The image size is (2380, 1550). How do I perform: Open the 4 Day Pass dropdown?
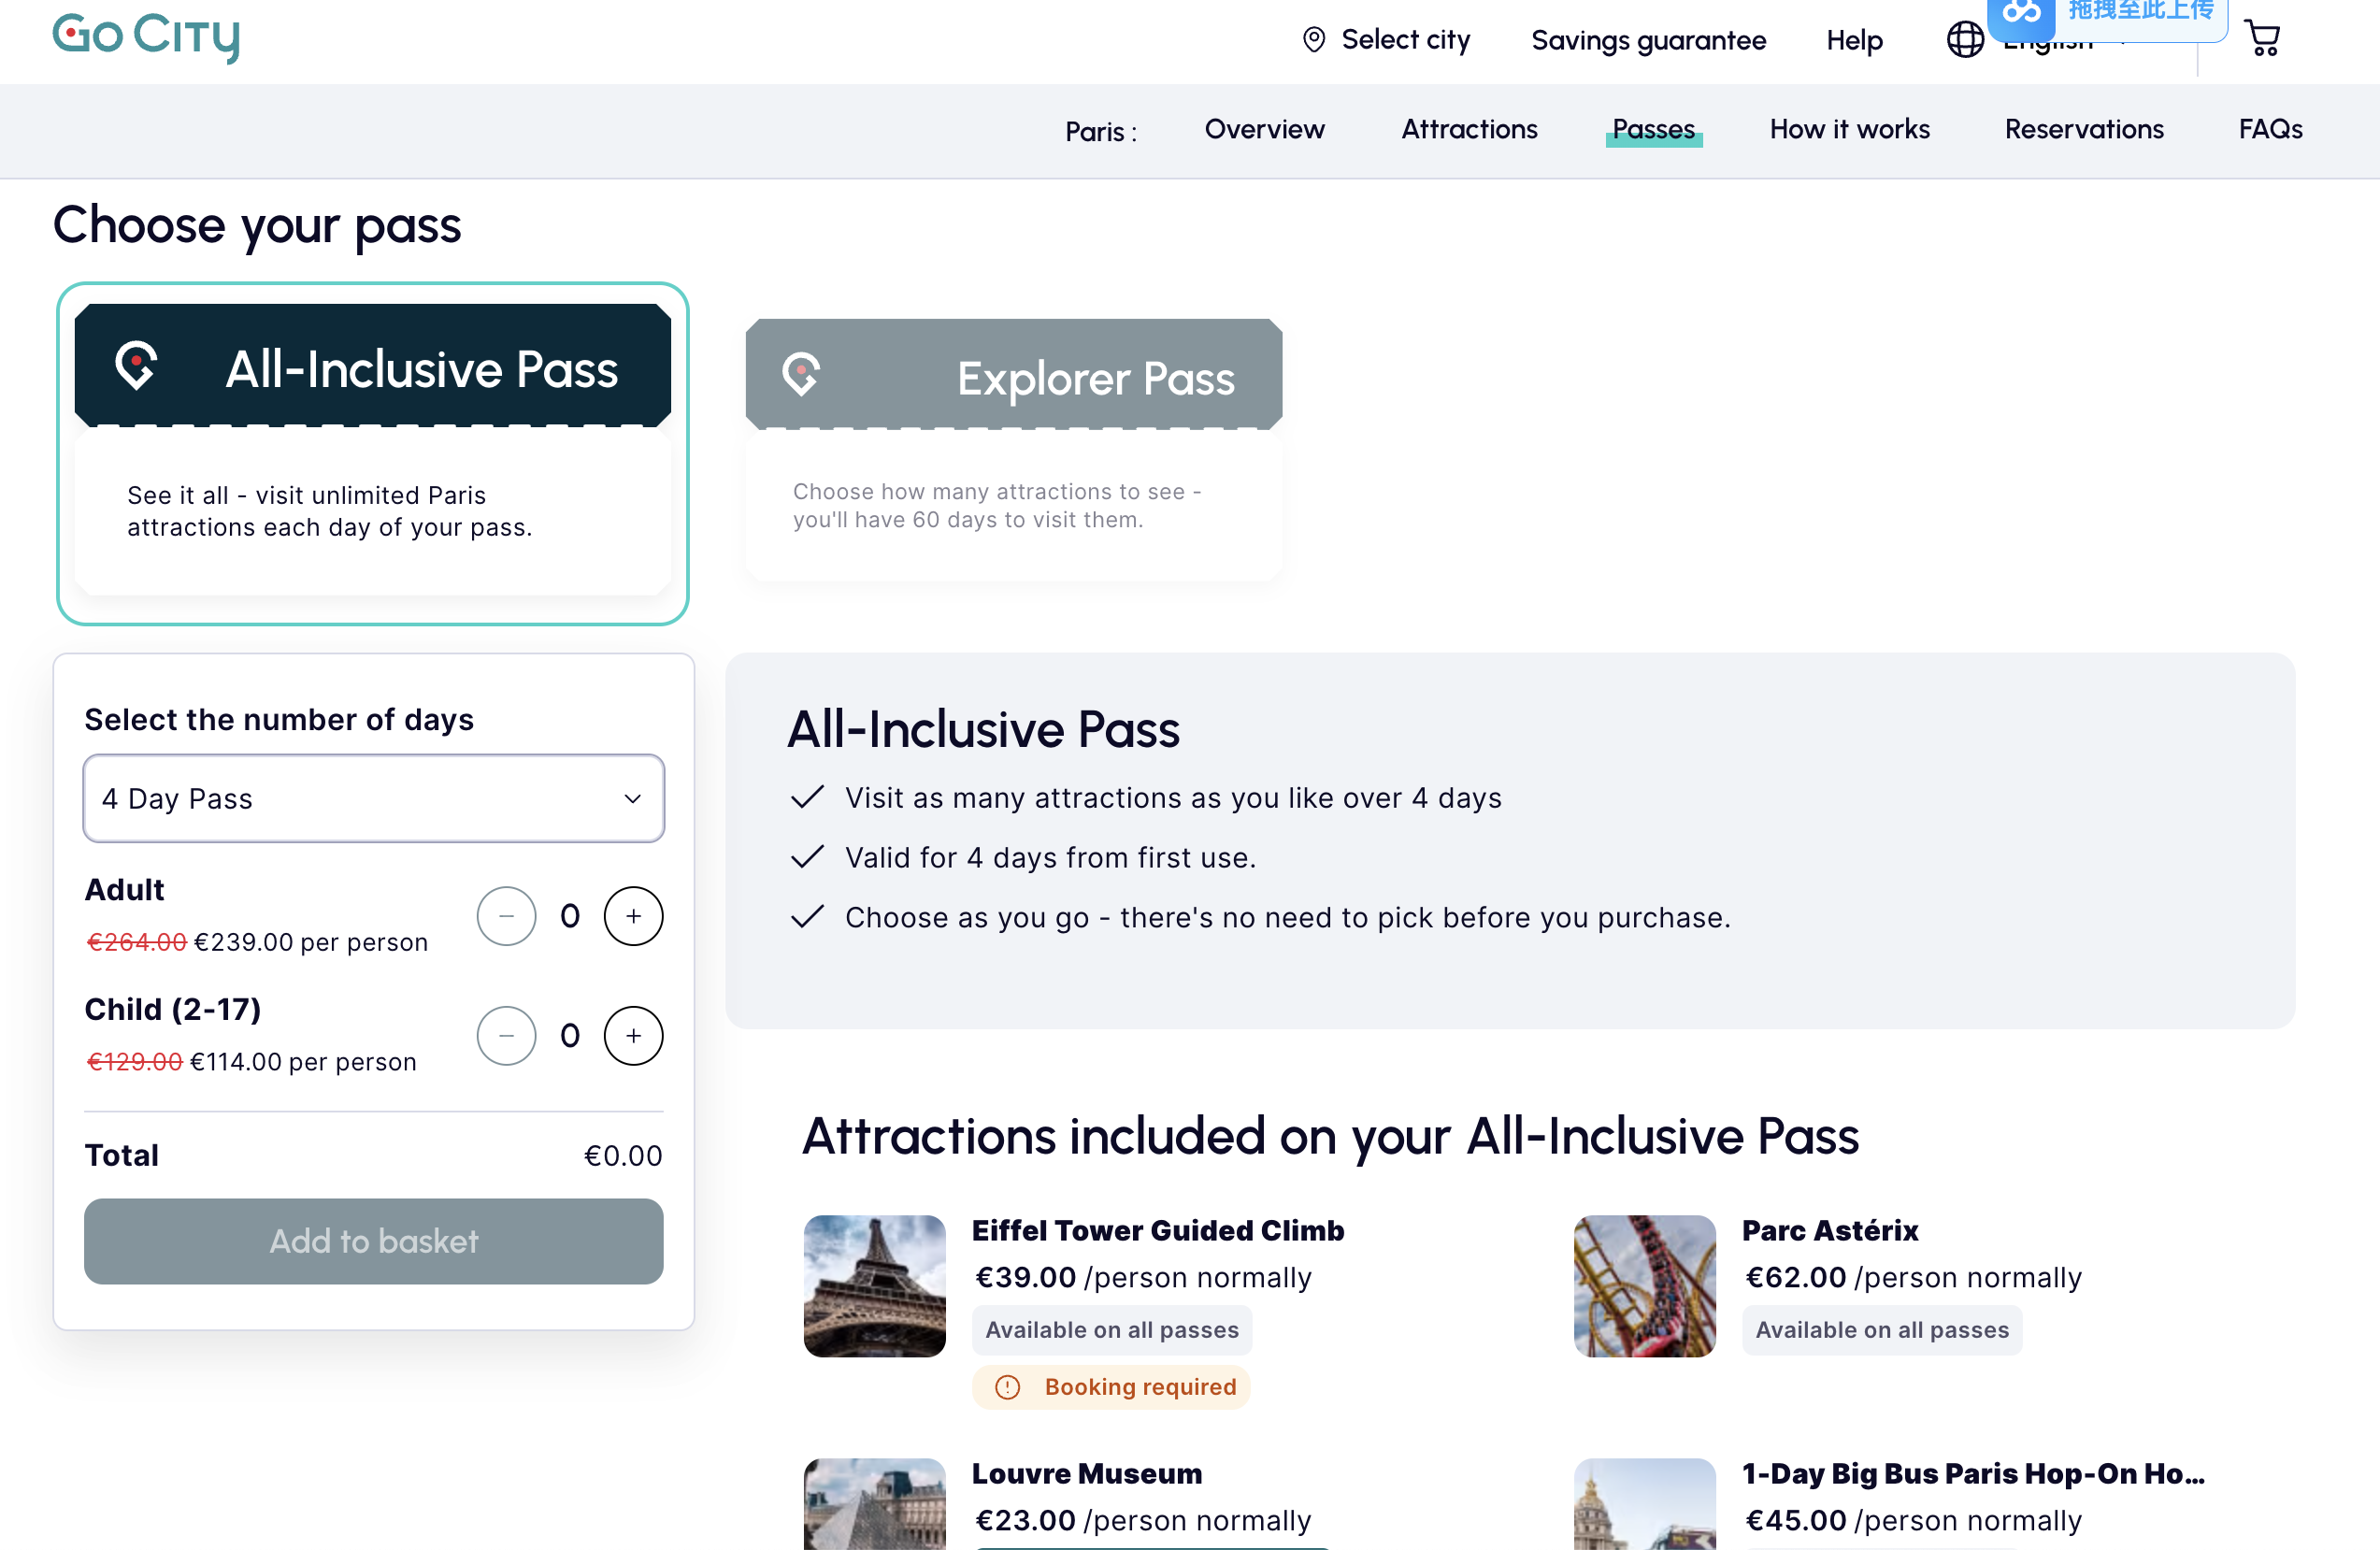click(373, 798)
